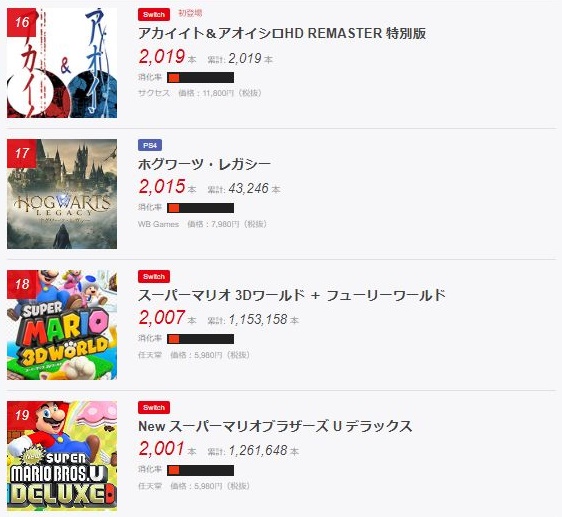Viewport: 562px width, 517px height.
Task: Select the Switch tag above New スーパーマリオブラザーズ U
Action: 154,407
